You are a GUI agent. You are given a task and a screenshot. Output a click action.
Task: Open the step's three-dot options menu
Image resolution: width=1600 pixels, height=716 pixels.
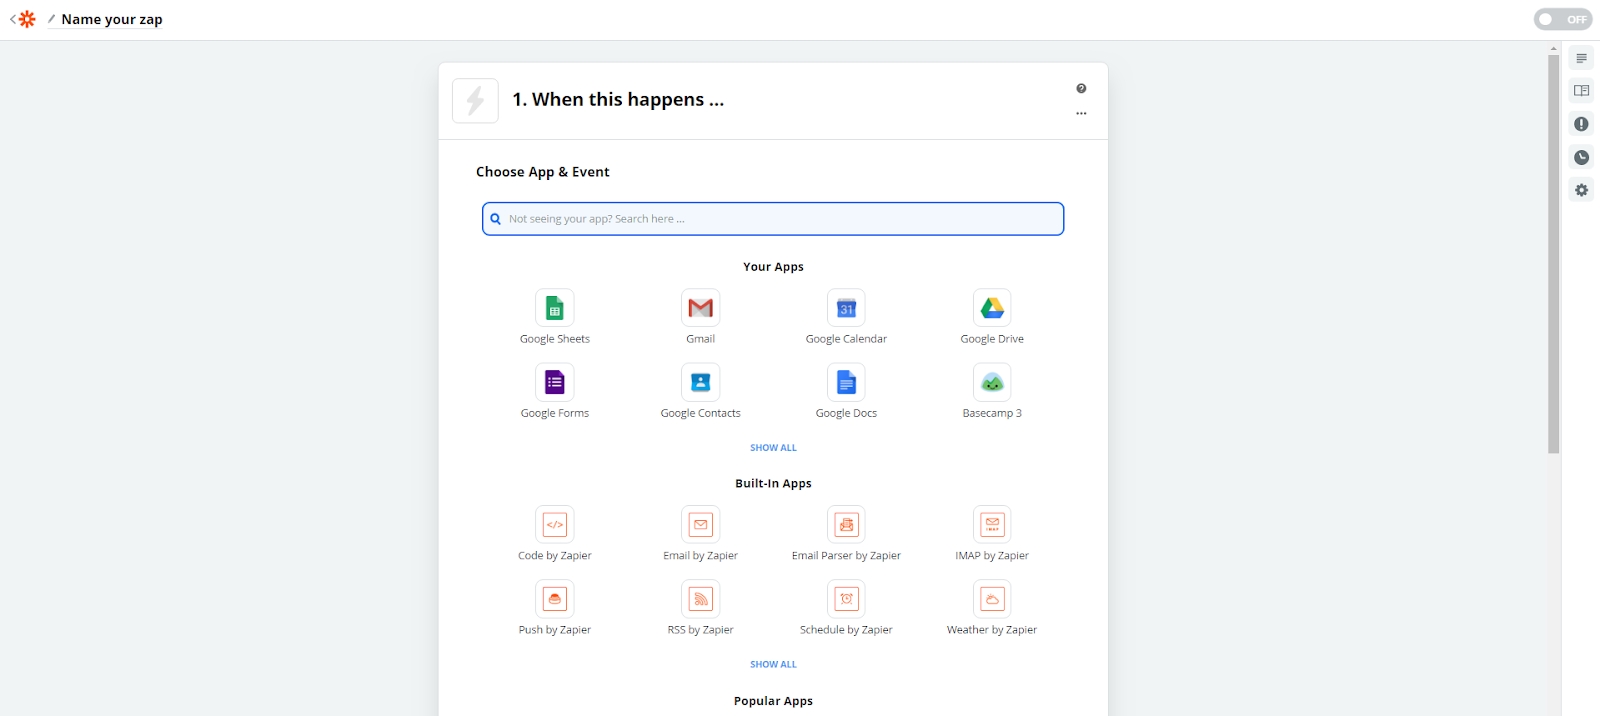1081,114
